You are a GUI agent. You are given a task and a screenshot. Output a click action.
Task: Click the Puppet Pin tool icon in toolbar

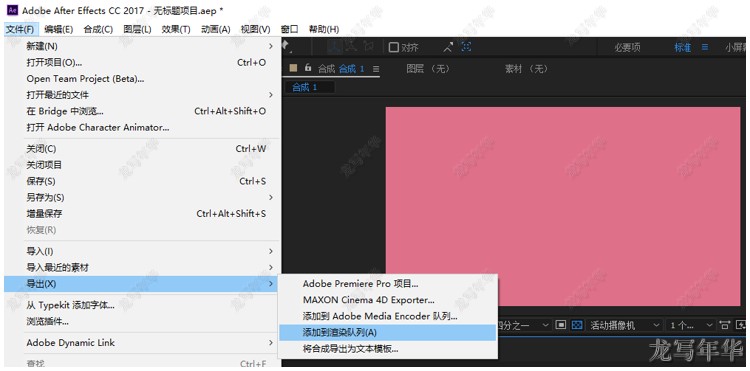[286, 46]
